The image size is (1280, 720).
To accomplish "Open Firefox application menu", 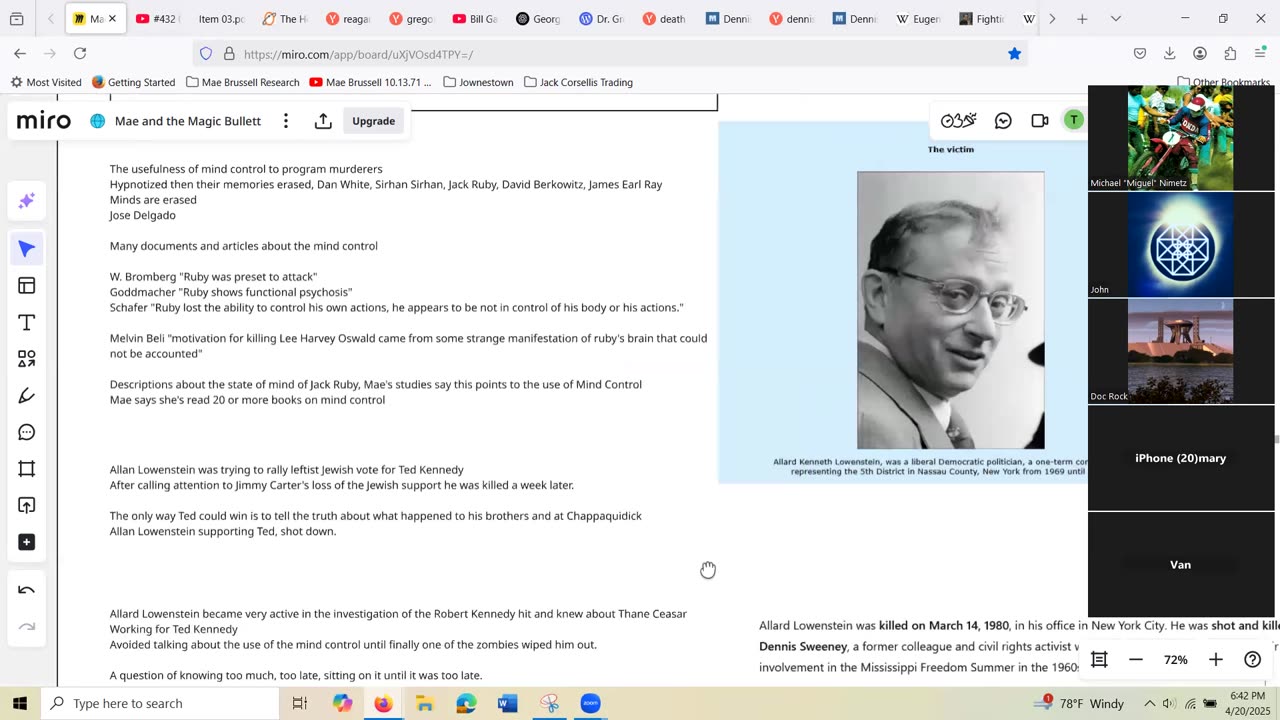I will tap(1260, 54).
